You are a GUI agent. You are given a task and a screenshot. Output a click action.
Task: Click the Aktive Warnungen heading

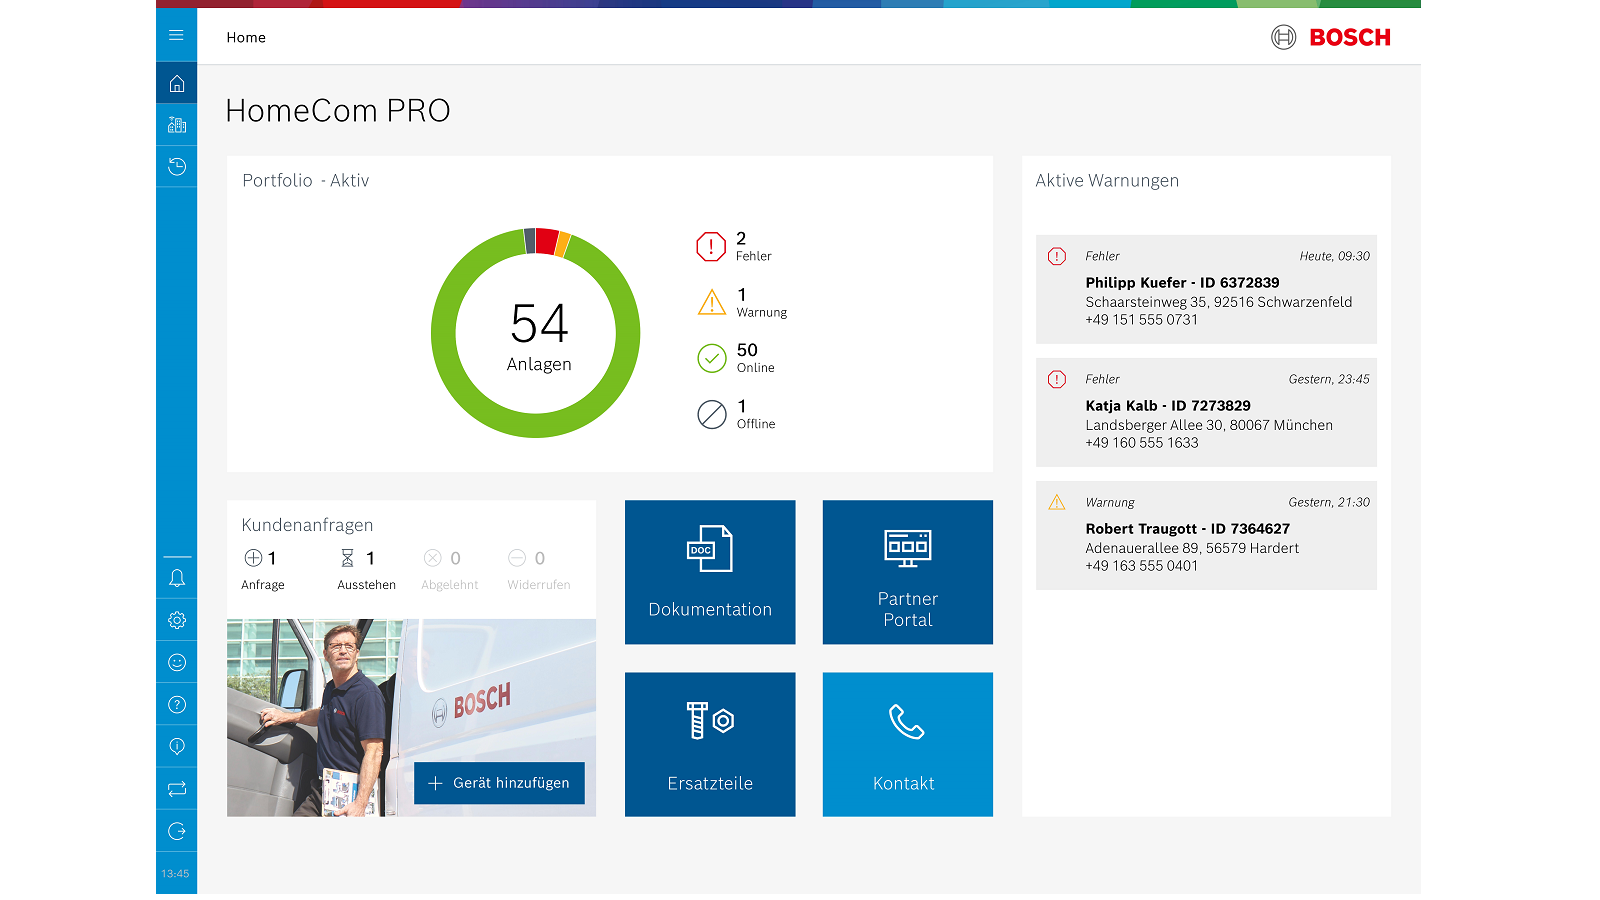1107,181
